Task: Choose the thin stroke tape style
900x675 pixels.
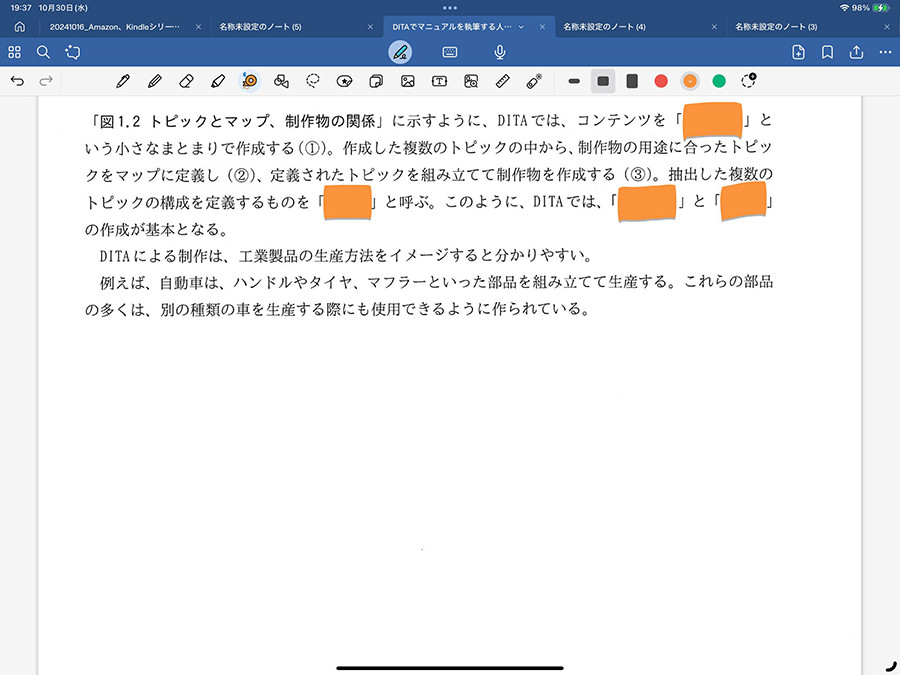Action: pos(574,81)
